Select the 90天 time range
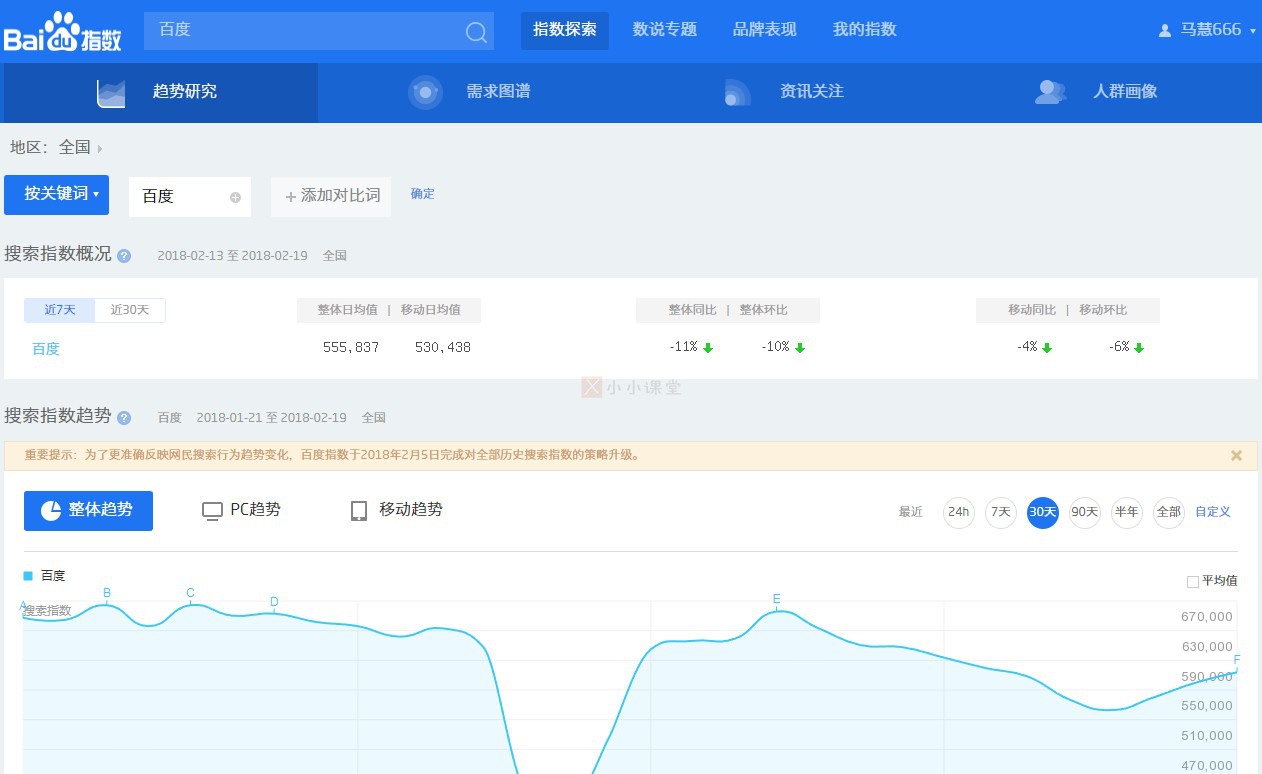 pos(1085,513)
